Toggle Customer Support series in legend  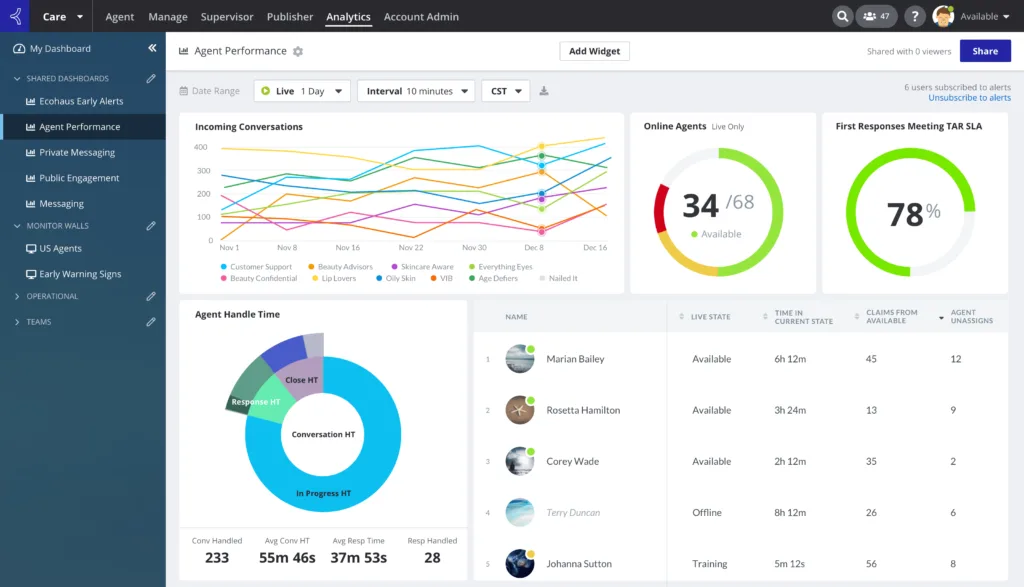tap(256, 266)
